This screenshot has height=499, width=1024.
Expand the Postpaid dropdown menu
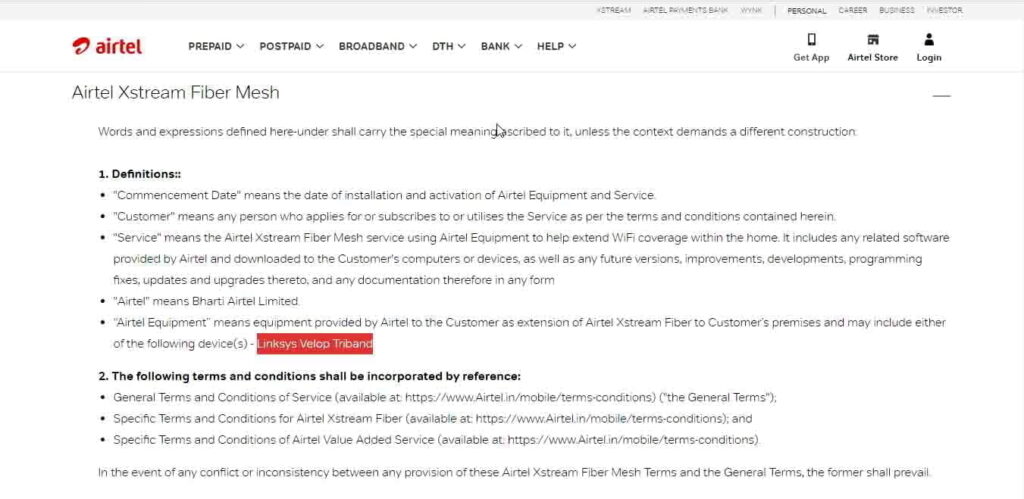pyautogui.click(x=291, y=46)
